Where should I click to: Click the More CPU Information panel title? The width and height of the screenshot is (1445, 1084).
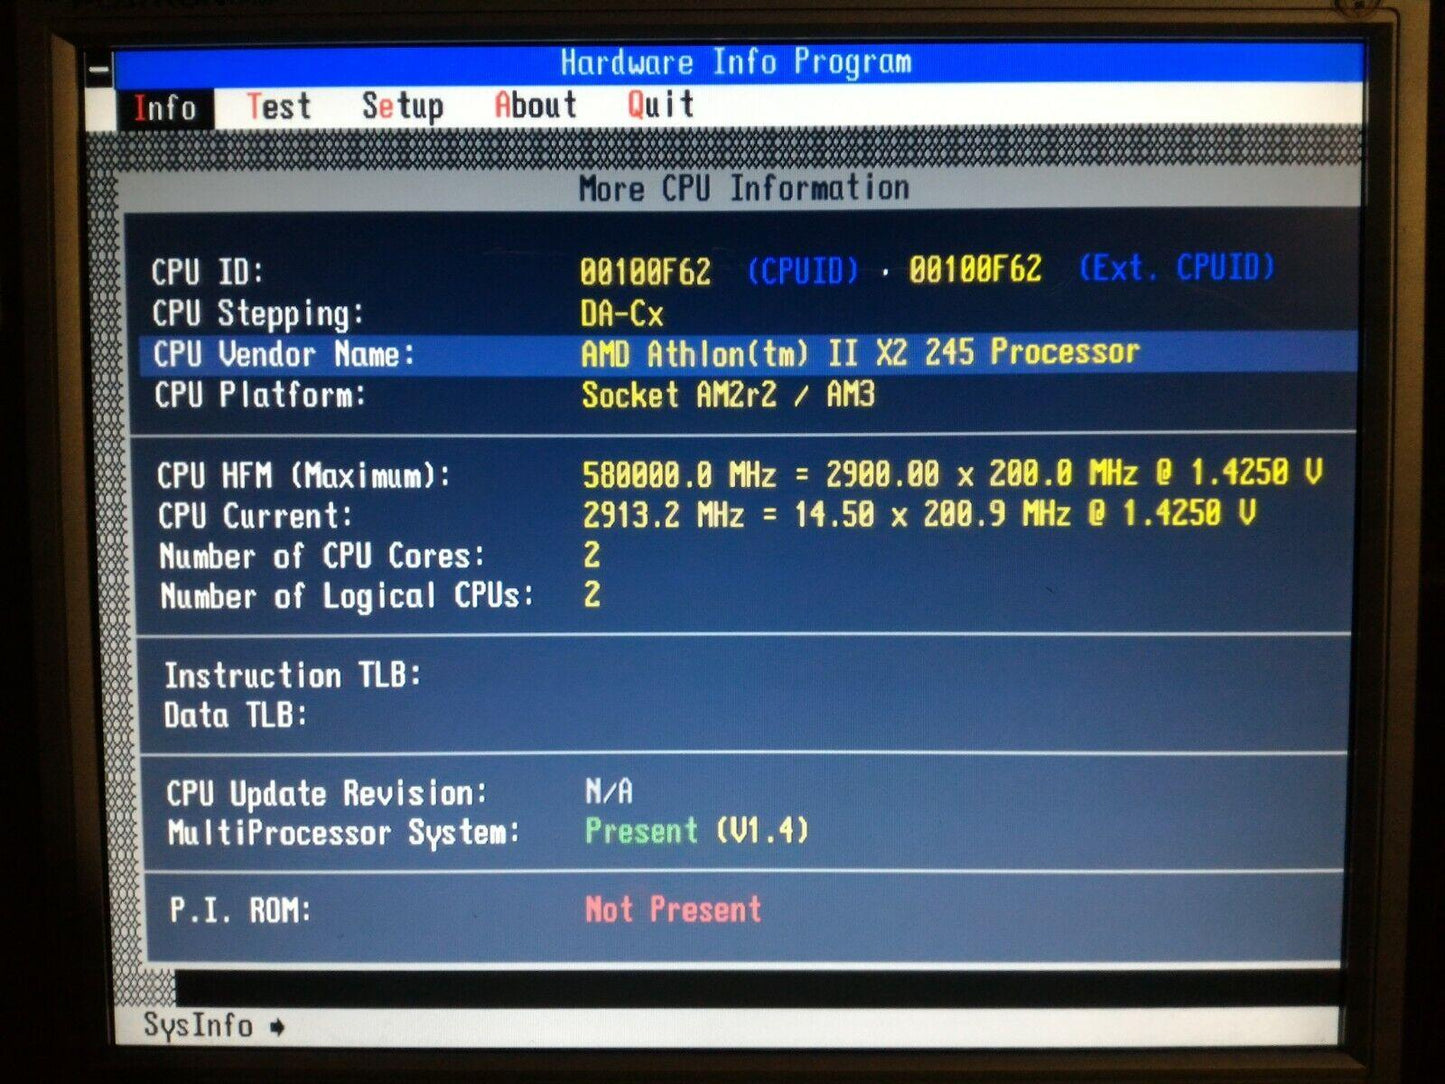[744, 188]
